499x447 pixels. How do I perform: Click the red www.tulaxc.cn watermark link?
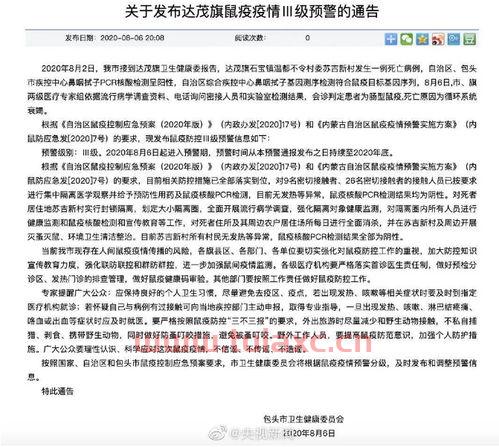click(252, 341)
